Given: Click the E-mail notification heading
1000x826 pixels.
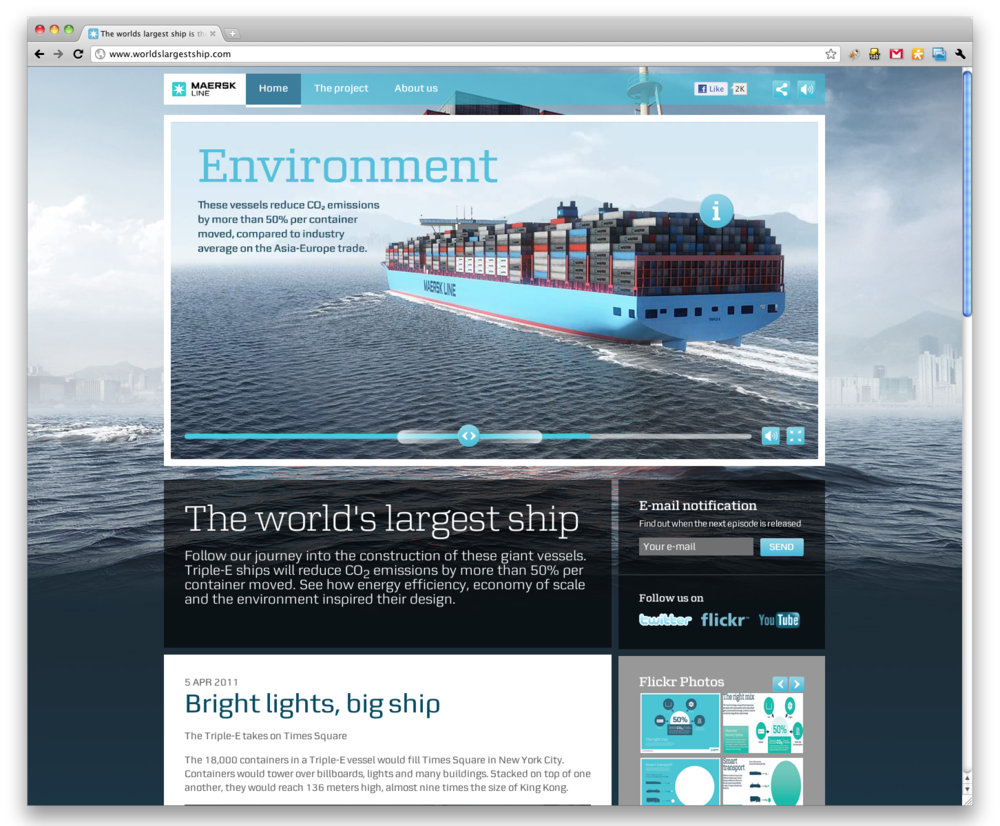Looking at the screenshot, I should click(698, 506).
